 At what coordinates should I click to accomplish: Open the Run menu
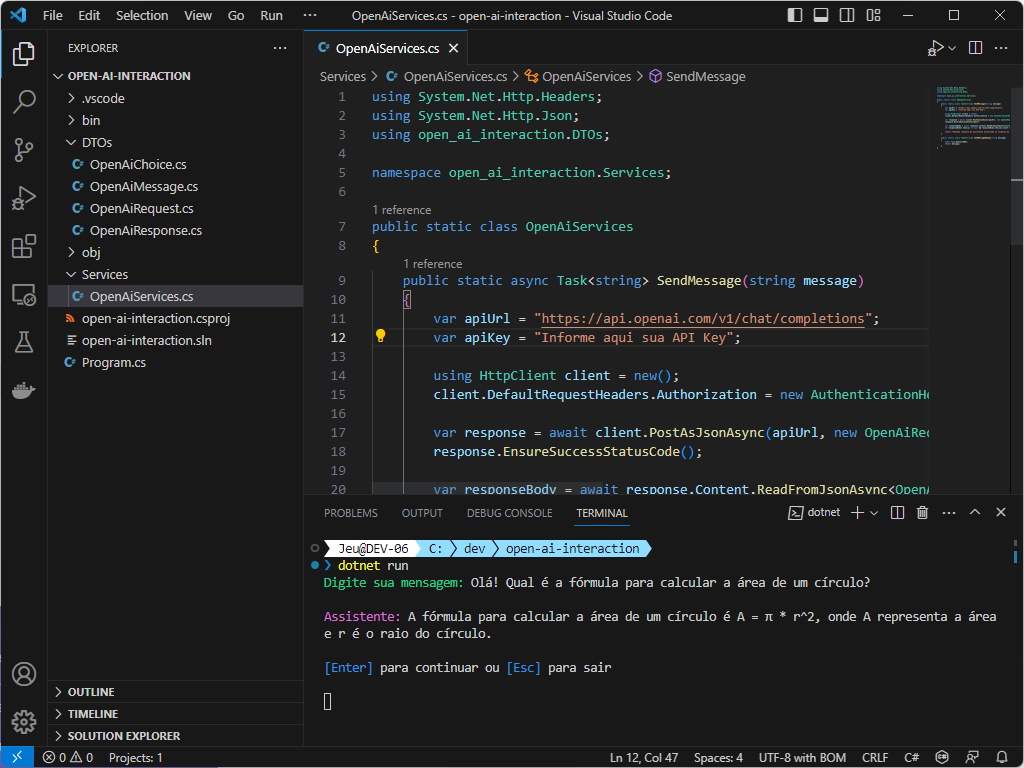(270, 15)
